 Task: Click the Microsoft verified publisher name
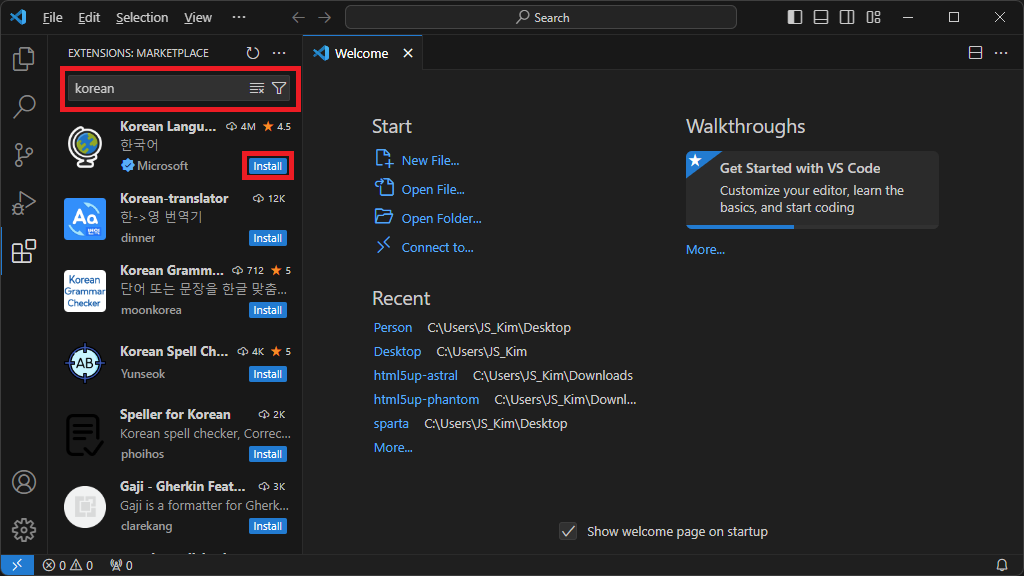pos(162,166)
